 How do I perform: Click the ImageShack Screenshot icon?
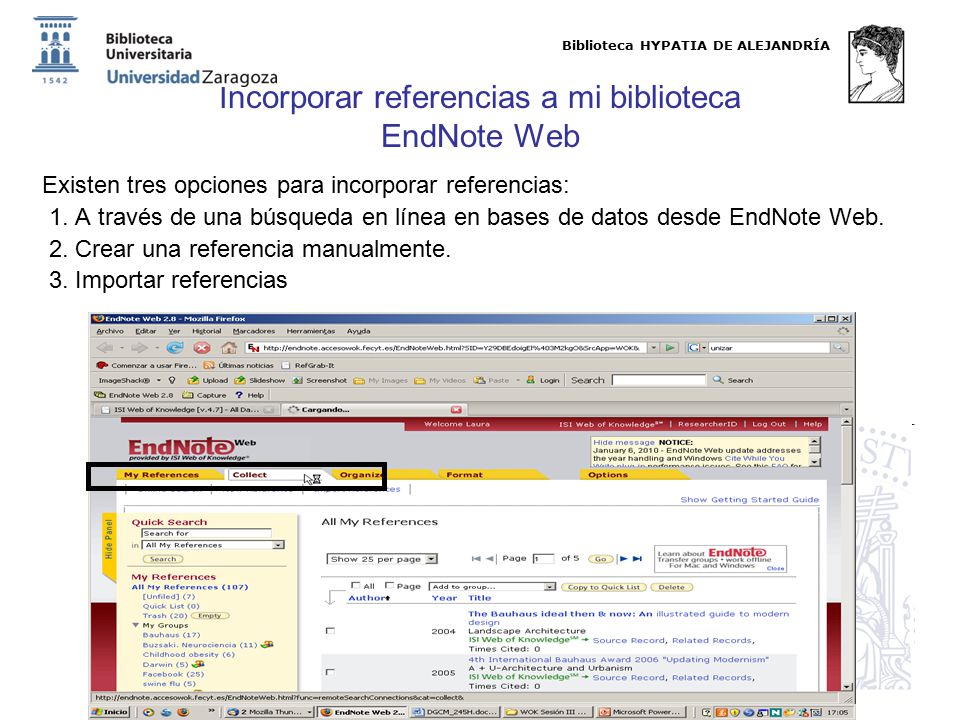coord(320,380)
